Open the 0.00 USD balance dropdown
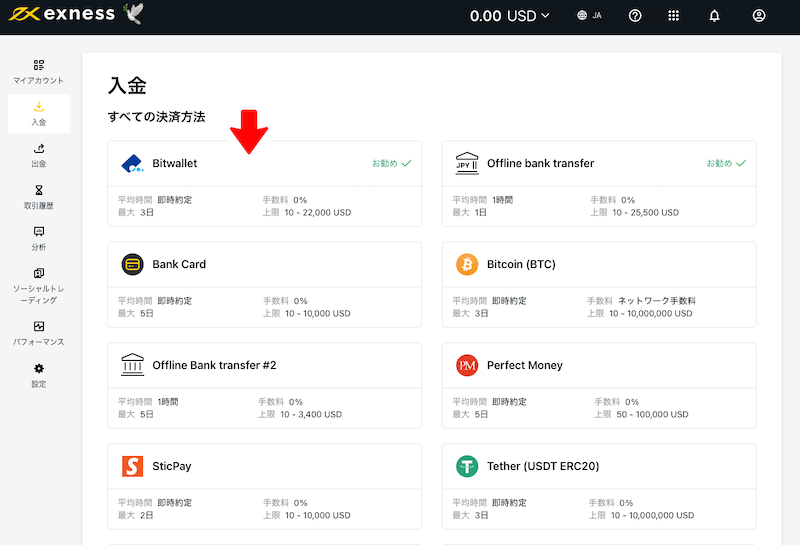800x545 pixels. 509,16
